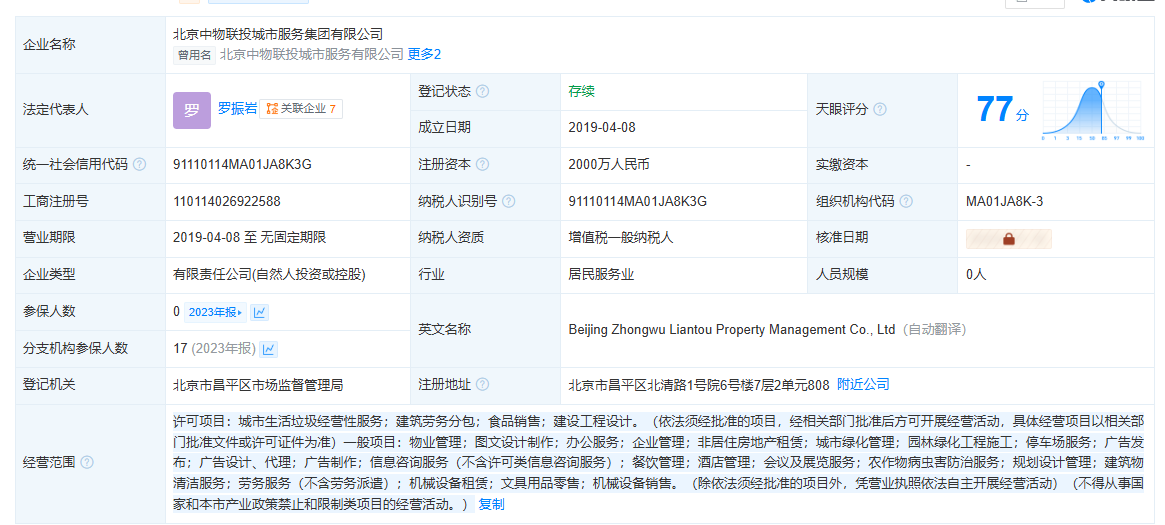The width and height of the screenshot is (1165, 525).
Task: Open the 关联企业 7 badge
Action: tap(301, 109)
